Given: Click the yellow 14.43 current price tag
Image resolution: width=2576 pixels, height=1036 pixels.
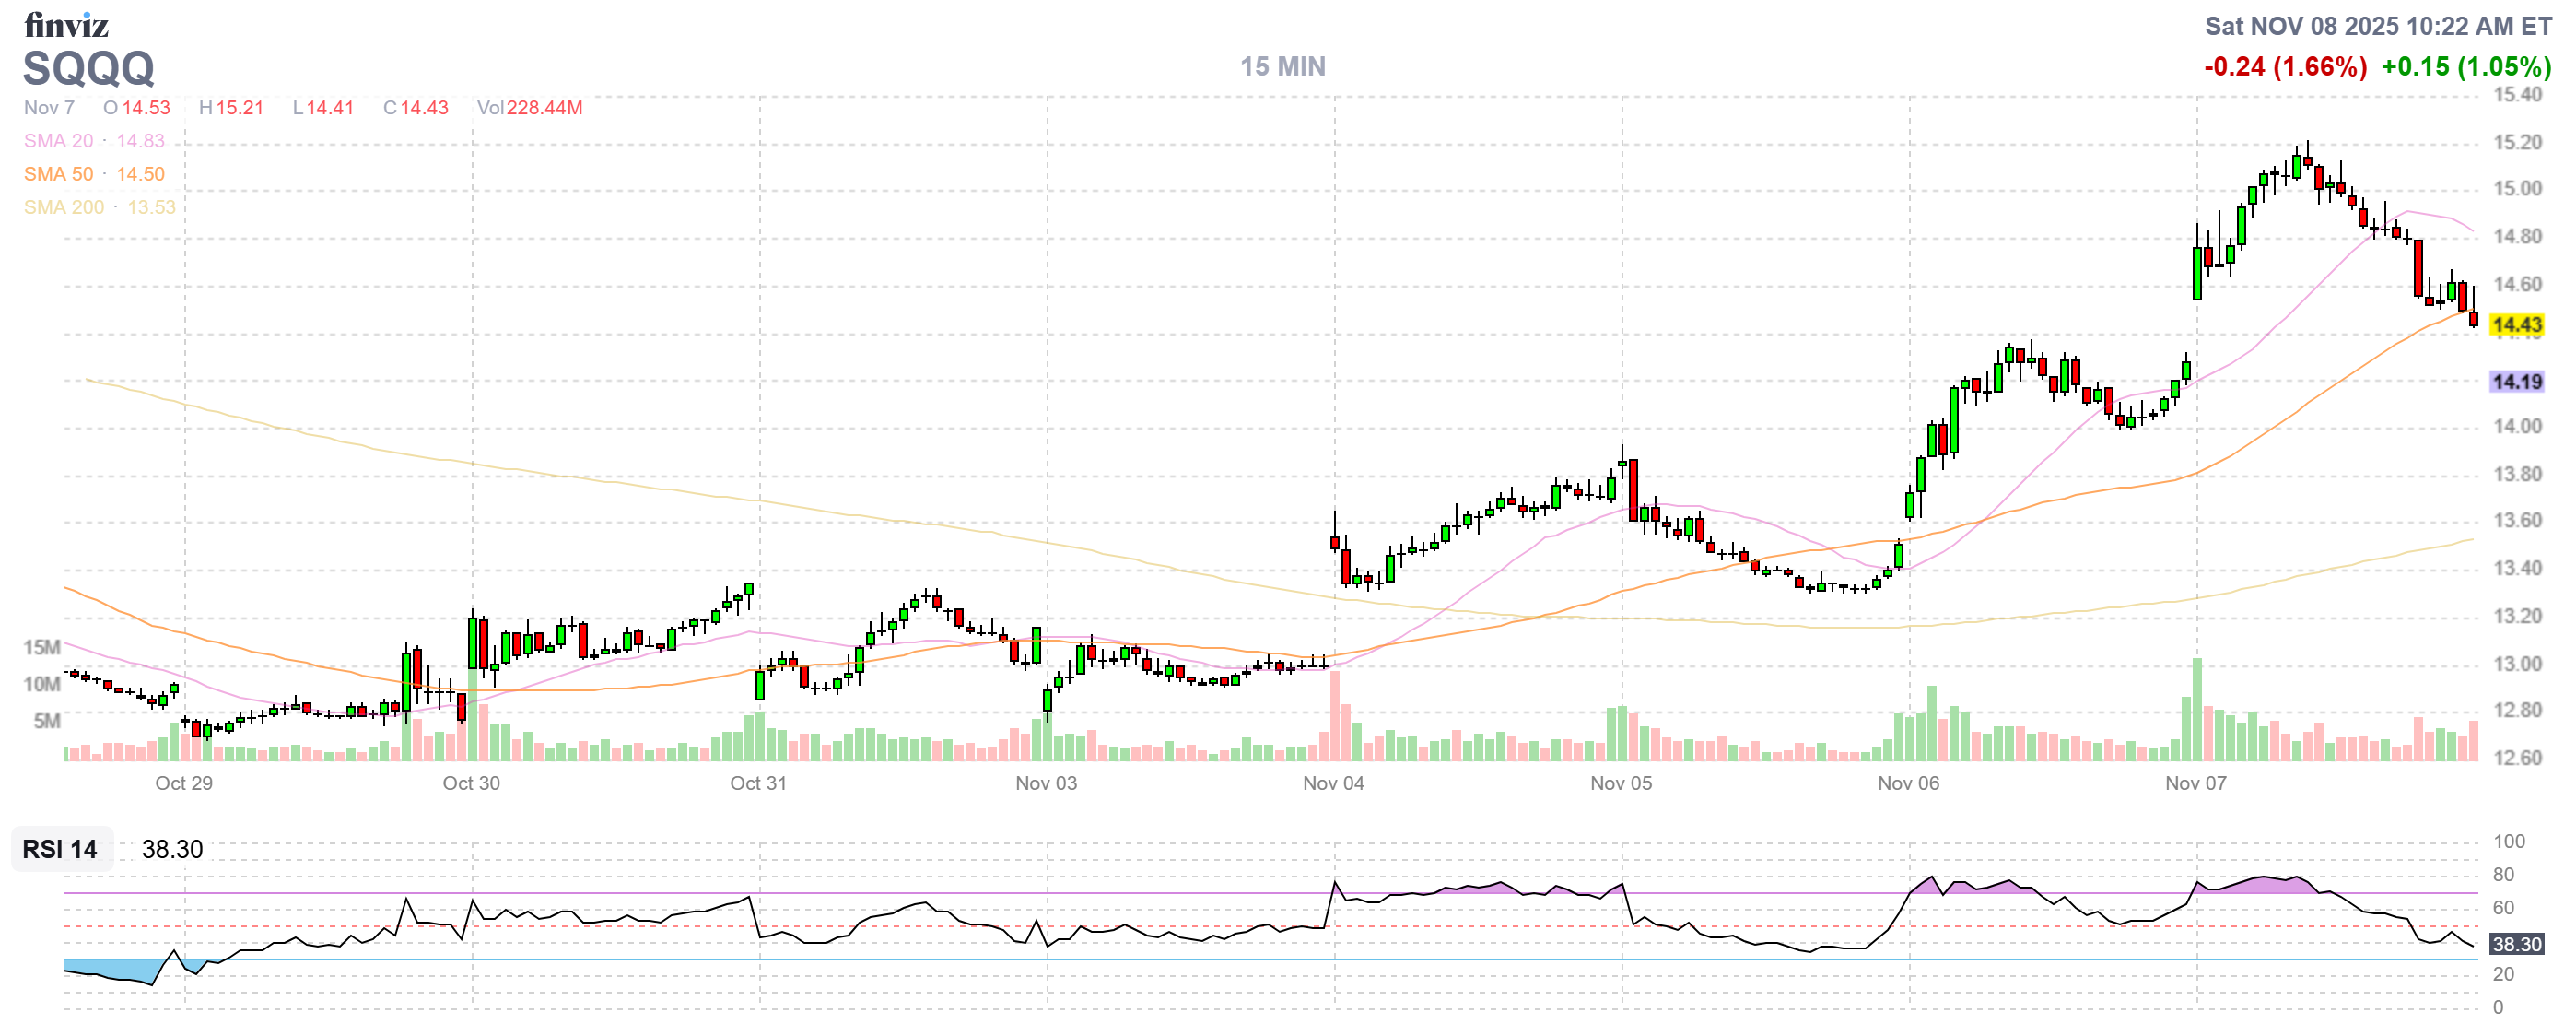Looking at the screenshot, I should 2515,325.
